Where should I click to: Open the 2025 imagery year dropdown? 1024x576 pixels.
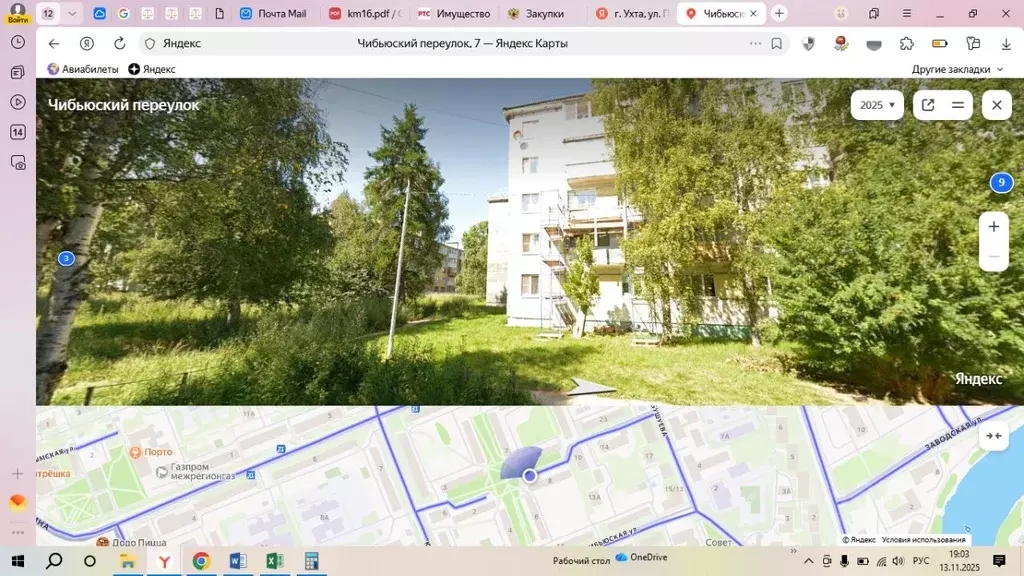[876, 104]
